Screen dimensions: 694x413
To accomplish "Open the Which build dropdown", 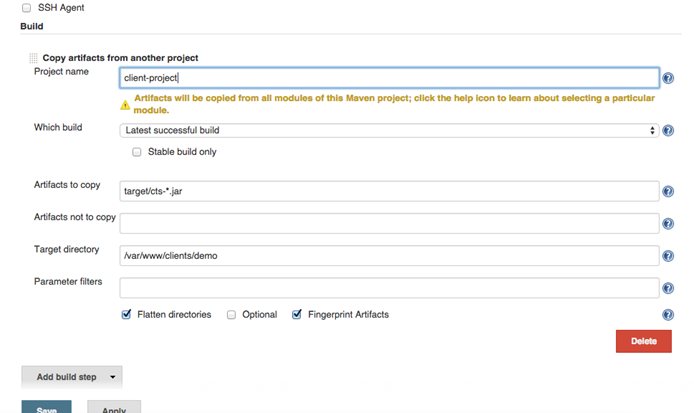I will click(388, 130).
